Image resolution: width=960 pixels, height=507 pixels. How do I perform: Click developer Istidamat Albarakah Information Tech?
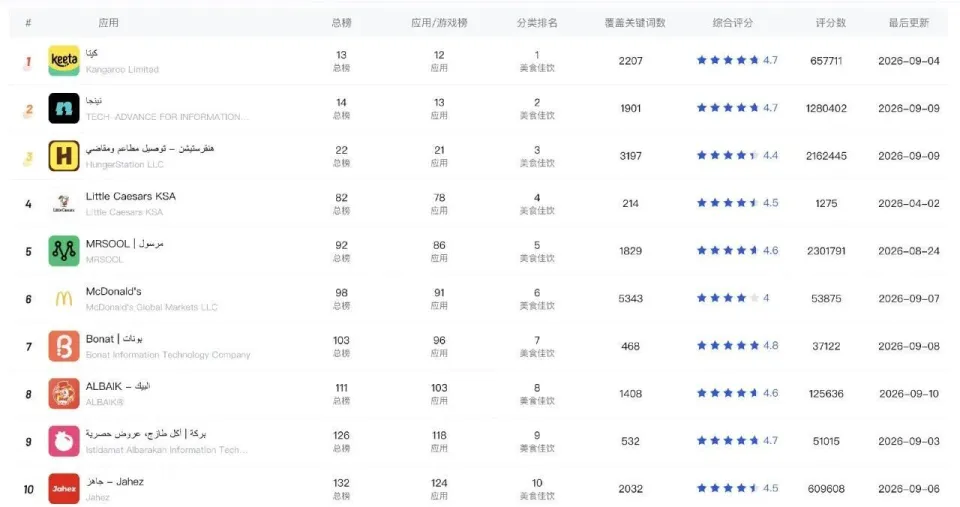coord(167,450)
